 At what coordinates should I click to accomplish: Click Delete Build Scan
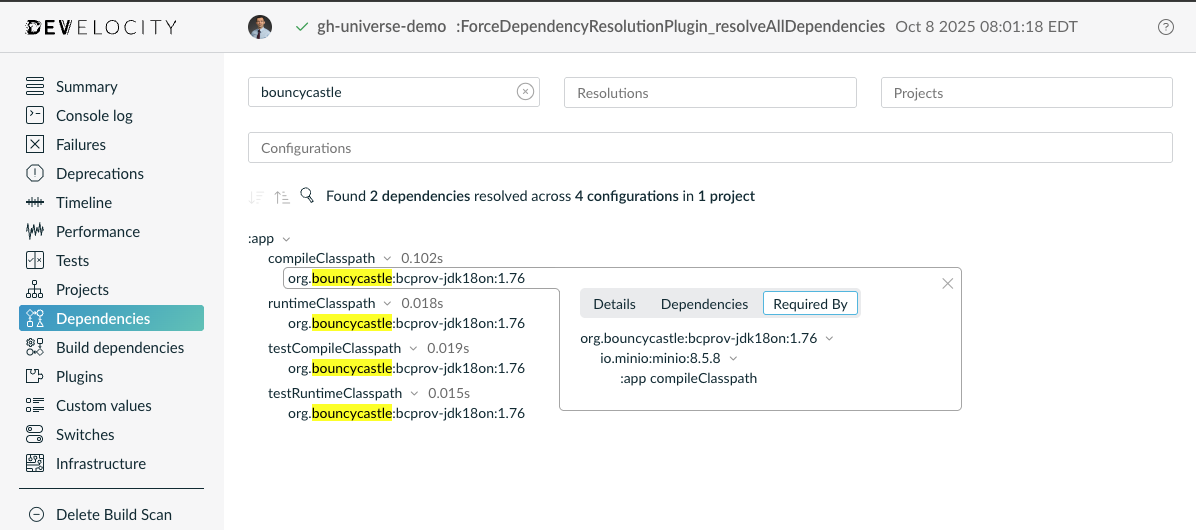tap(113, 515)
